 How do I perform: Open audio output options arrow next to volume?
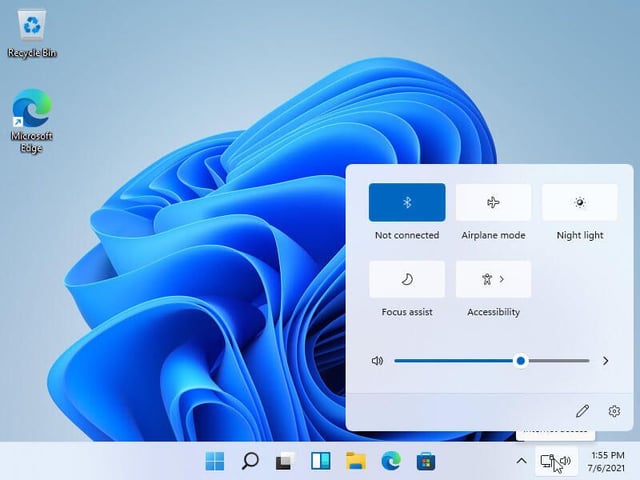tap(605, 361)
